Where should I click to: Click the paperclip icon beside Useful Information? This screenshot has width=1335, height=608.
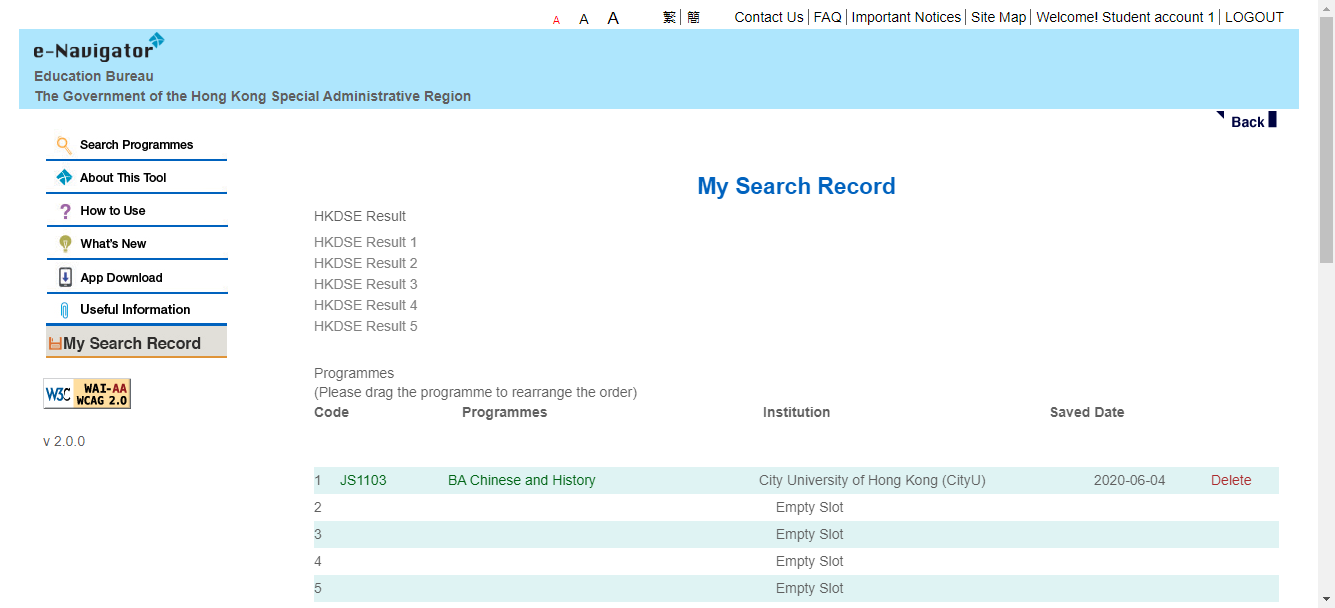65,310
